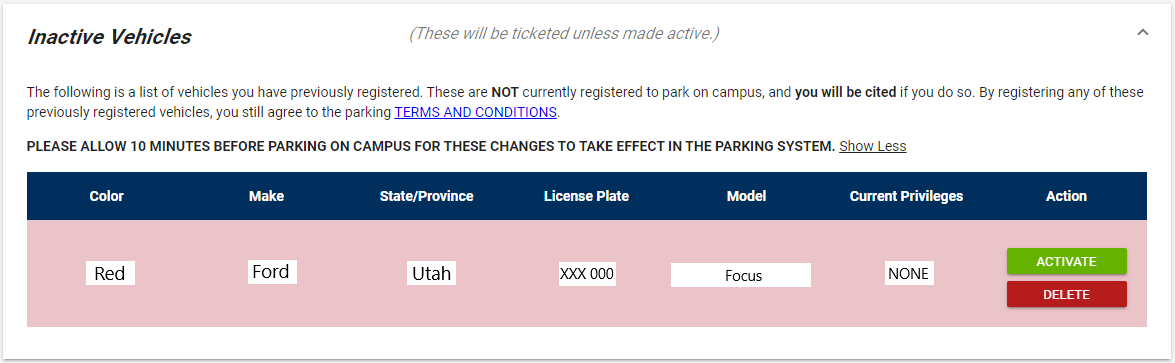Click the Color column header

106,196
